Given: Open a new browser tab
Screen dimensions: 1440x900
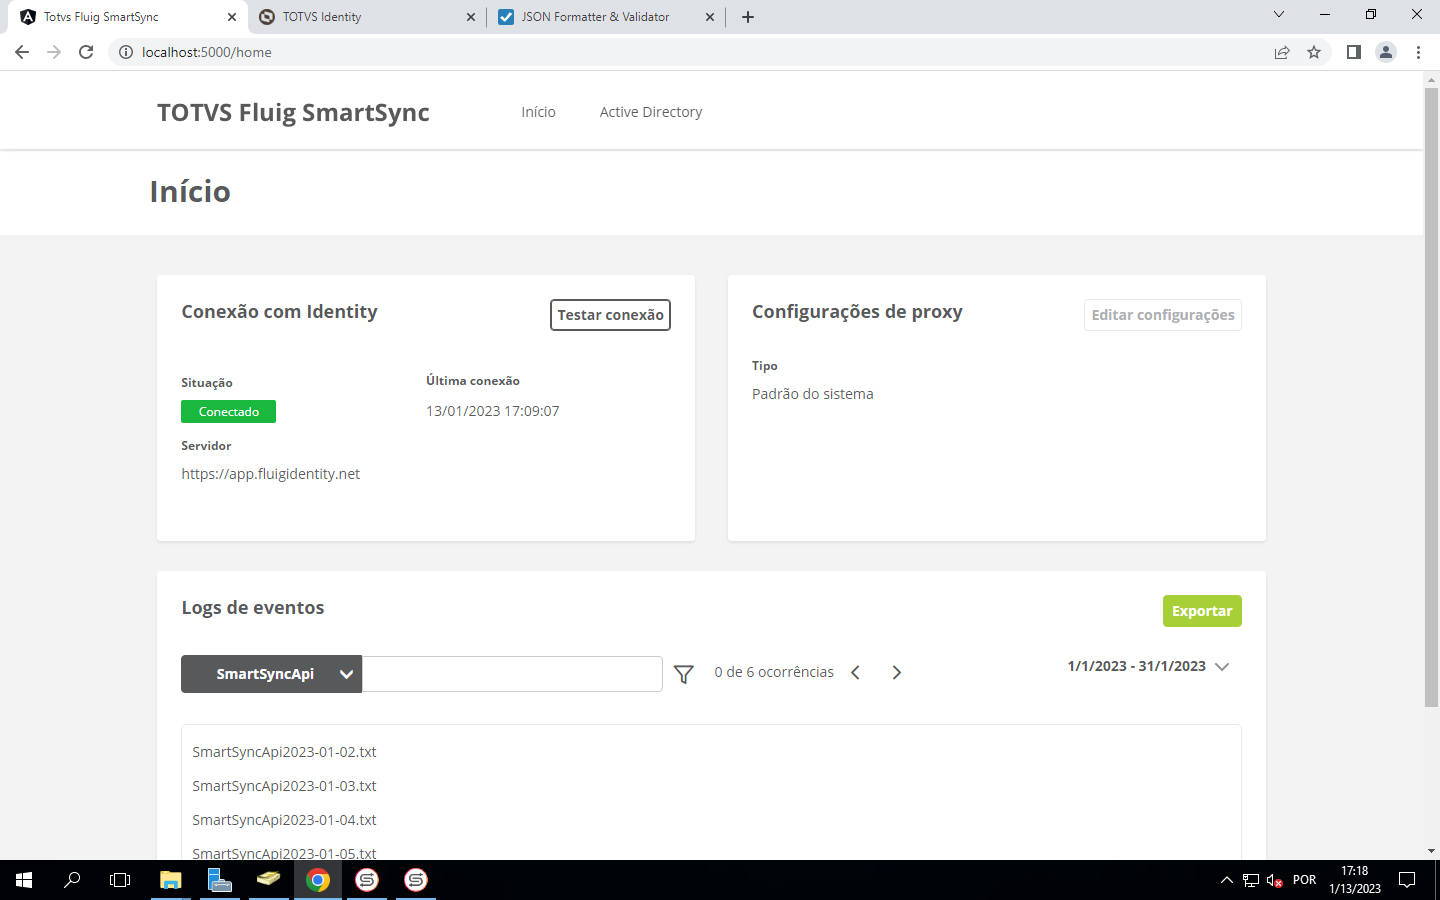Looking at the screenshot, I should (x=748, y=17).
